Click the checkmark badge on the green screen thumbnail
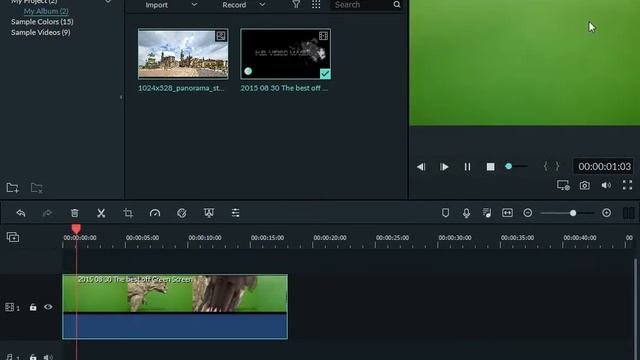The width and height of the screenshot is (640, 360). [x=325, y=73]
